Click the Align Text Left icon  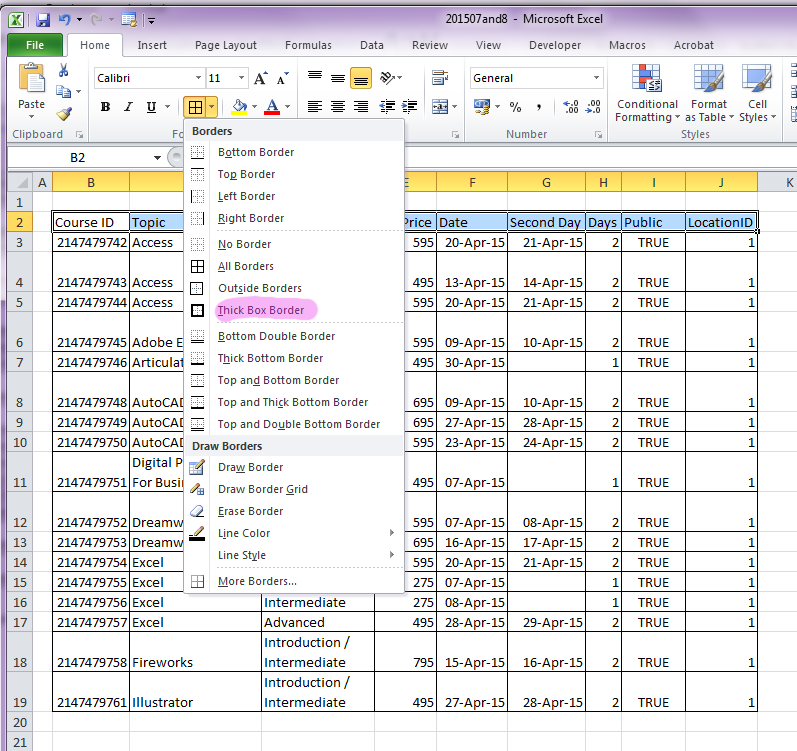coord(315,107)
